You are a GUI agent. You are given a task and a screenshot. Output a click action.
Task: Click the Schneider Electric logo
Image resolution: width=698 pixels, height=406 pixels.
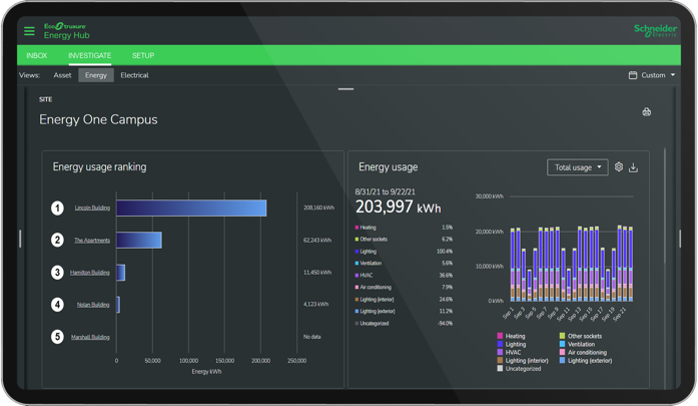(655, 30)
